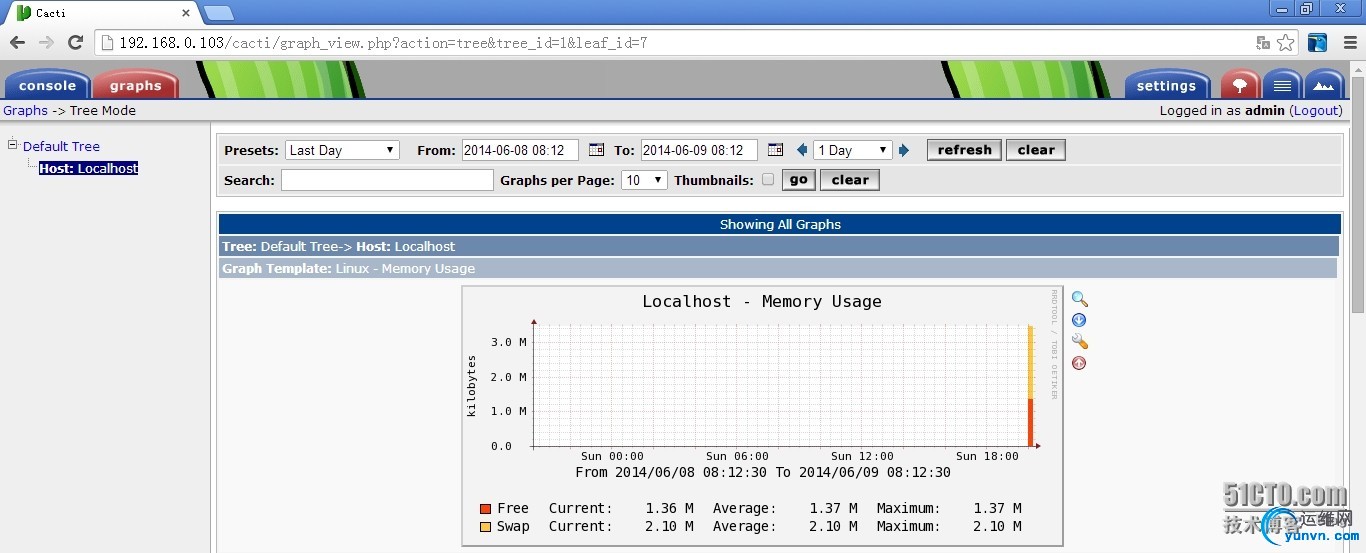Click the Showing All Graphs header

tap(780, 224)
